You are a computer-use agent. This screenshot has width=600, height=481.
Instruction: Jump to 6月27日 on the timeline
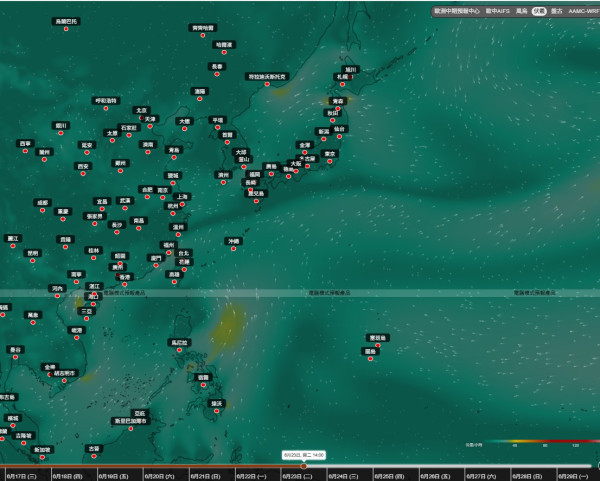click(x=481, y=476)
